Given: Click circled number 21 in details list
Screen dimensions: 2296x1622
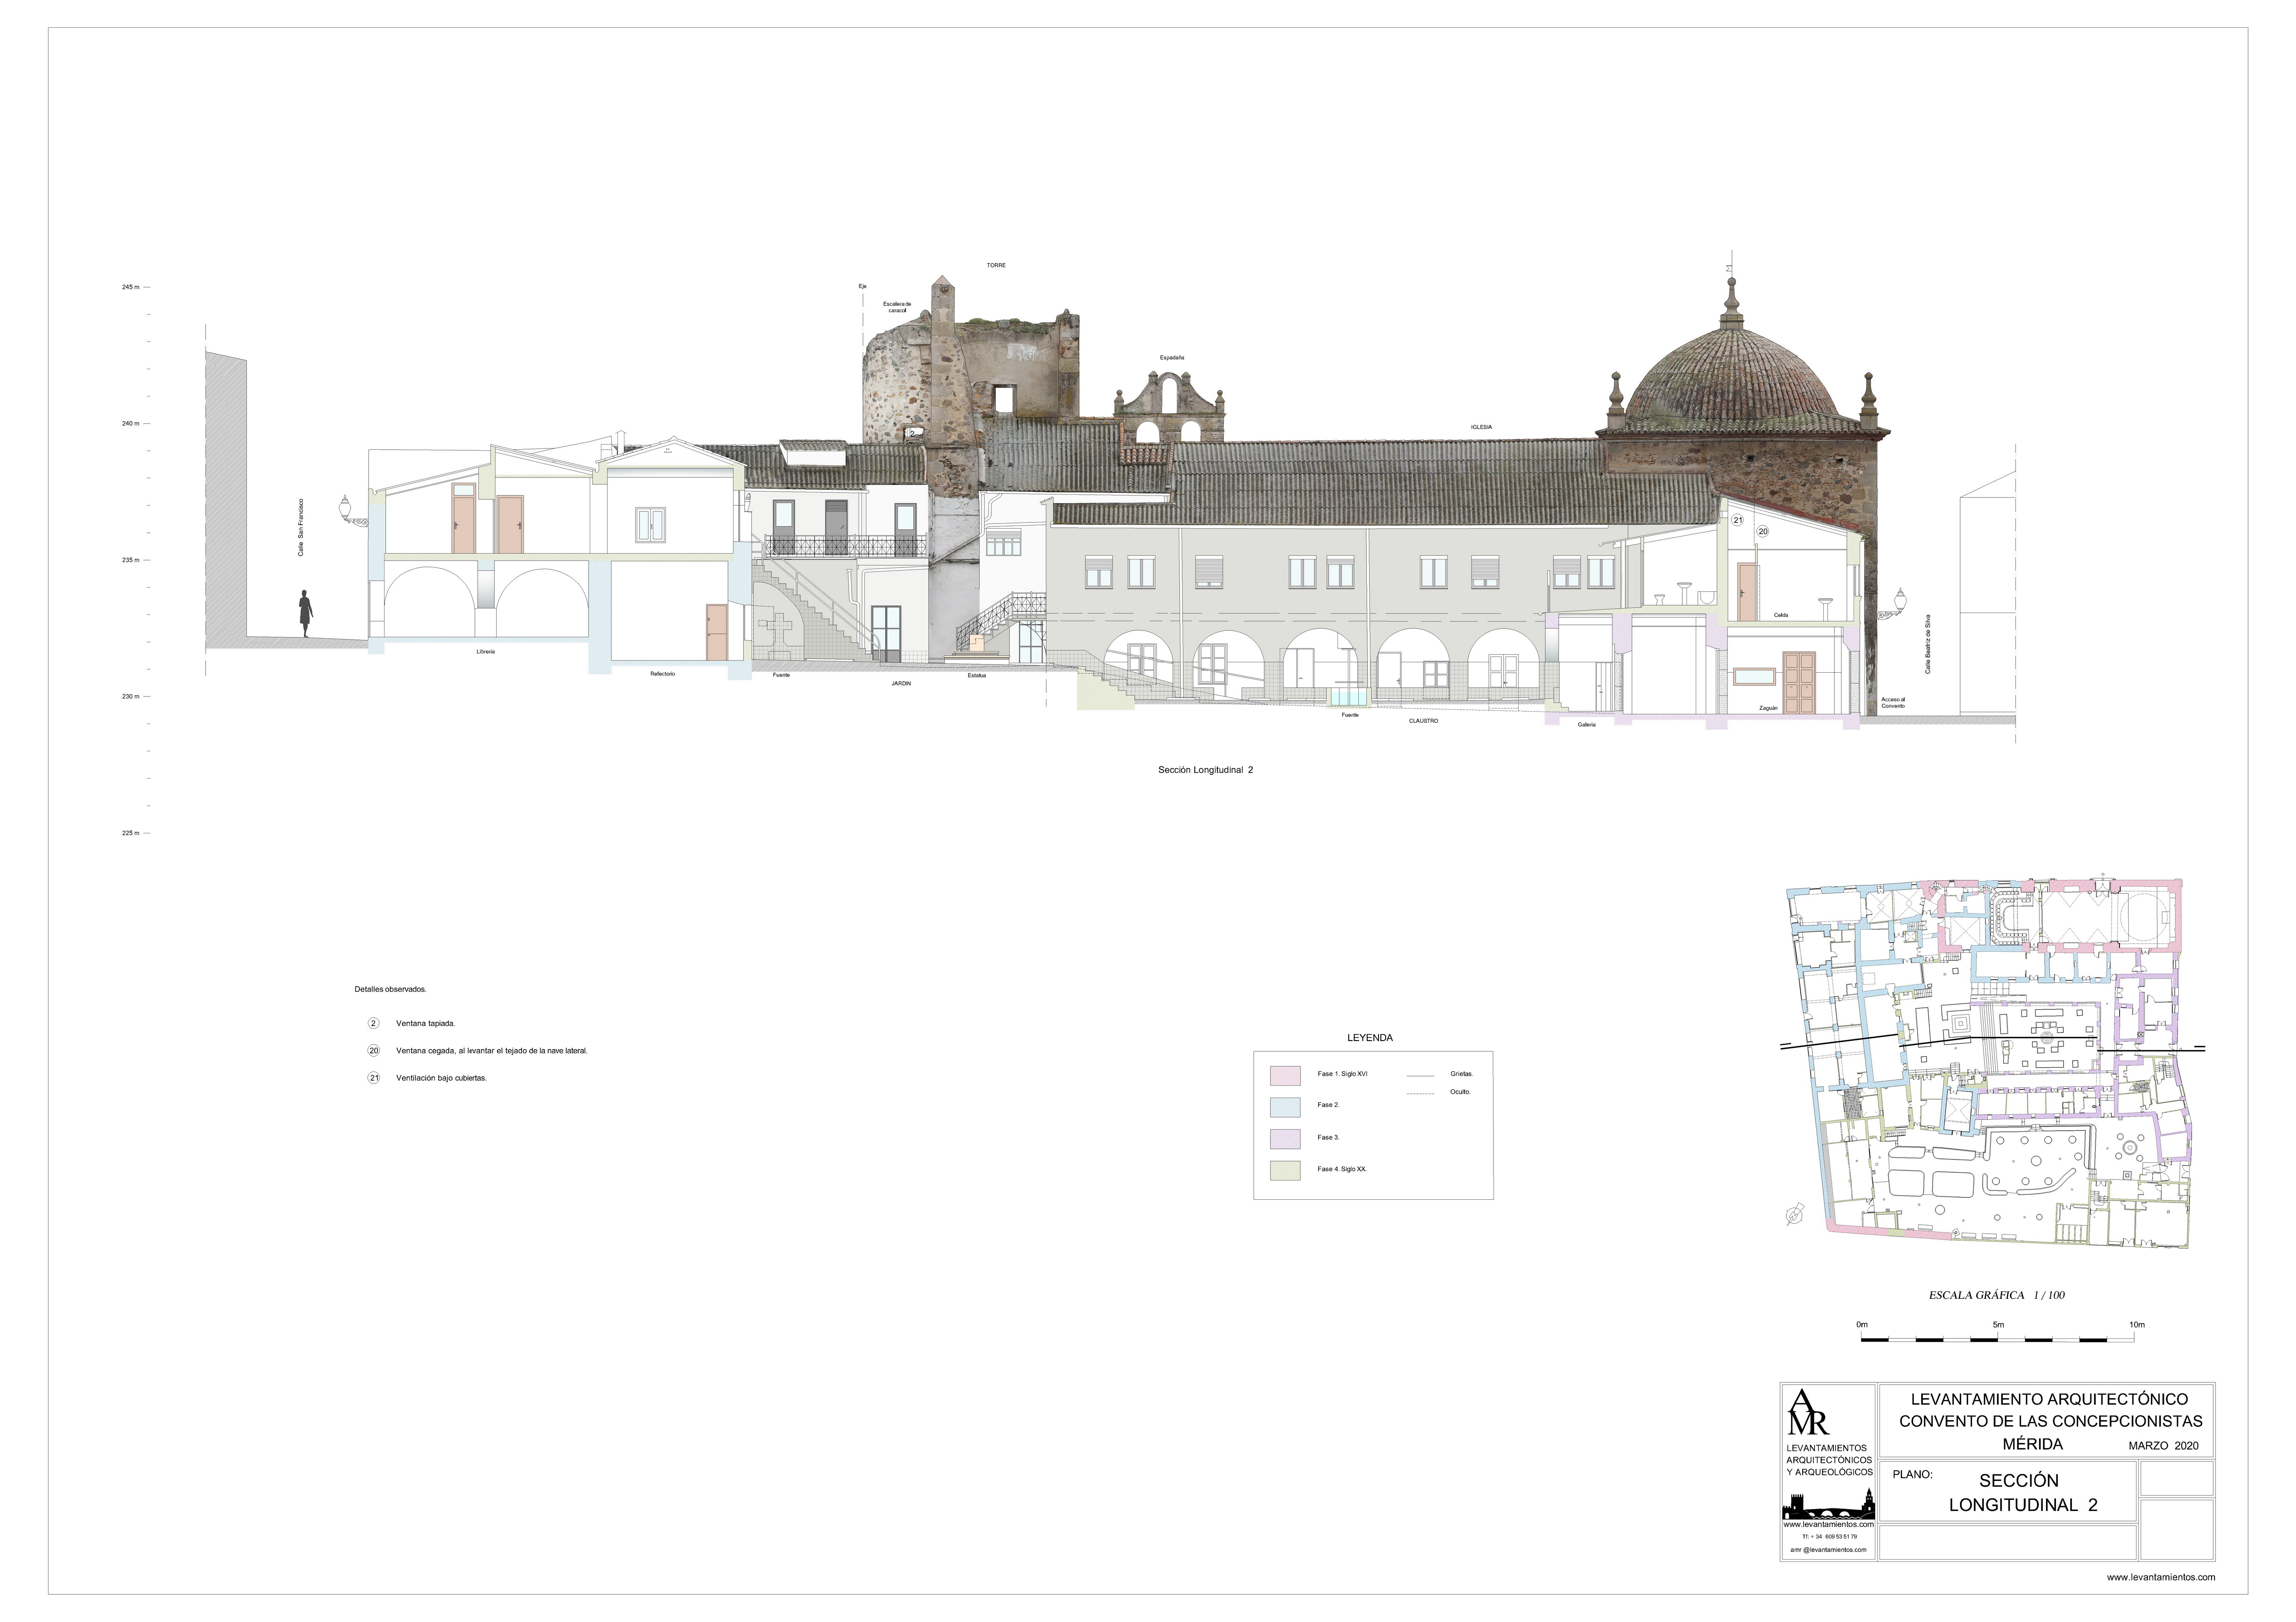Looking at the screenshot, I should (374, 1078).
